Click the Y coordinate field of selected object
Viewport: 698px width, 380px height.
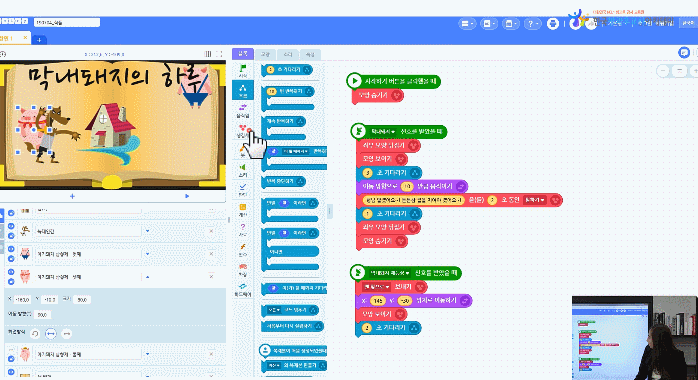(x=49, y=299)
